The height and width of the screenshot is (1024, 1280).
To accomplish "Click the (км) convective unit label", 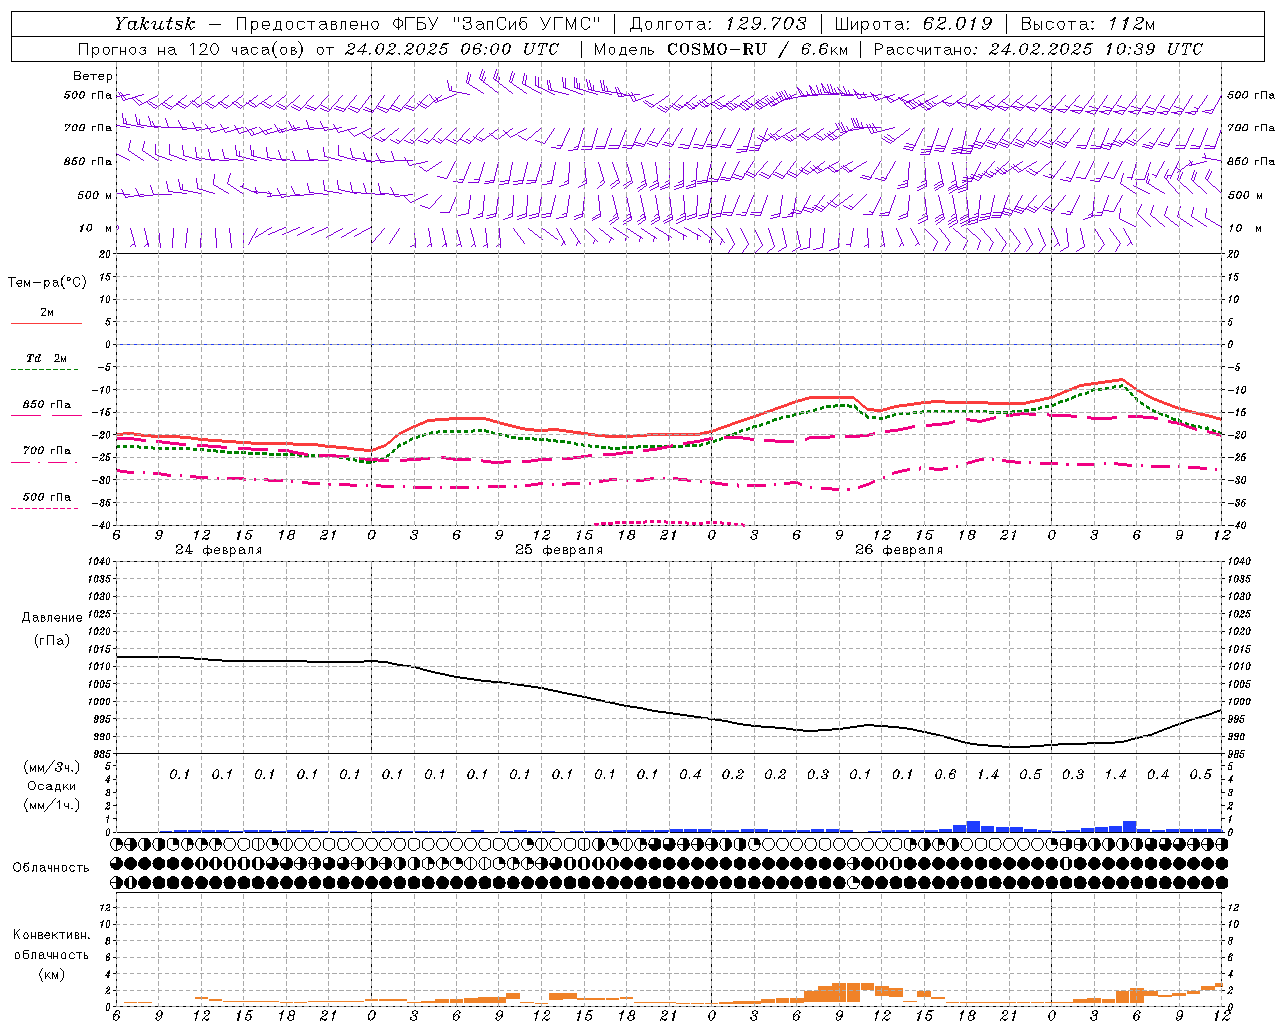I will [51, 974].
